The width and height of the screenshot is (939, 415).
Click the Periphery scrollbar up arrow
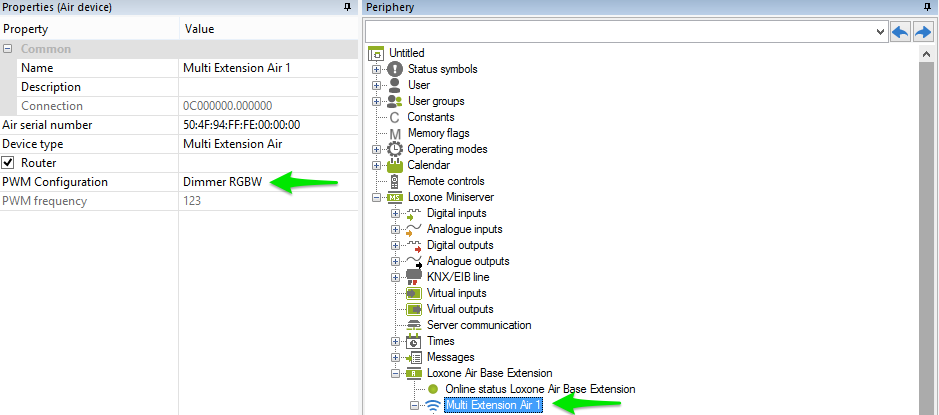coord(925,54)
